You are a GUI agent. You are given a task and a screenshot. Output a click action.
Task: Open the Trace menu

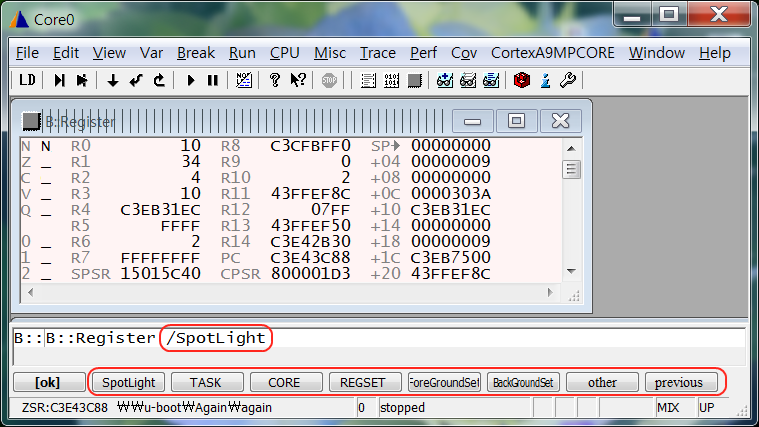(x=377, y=53)
